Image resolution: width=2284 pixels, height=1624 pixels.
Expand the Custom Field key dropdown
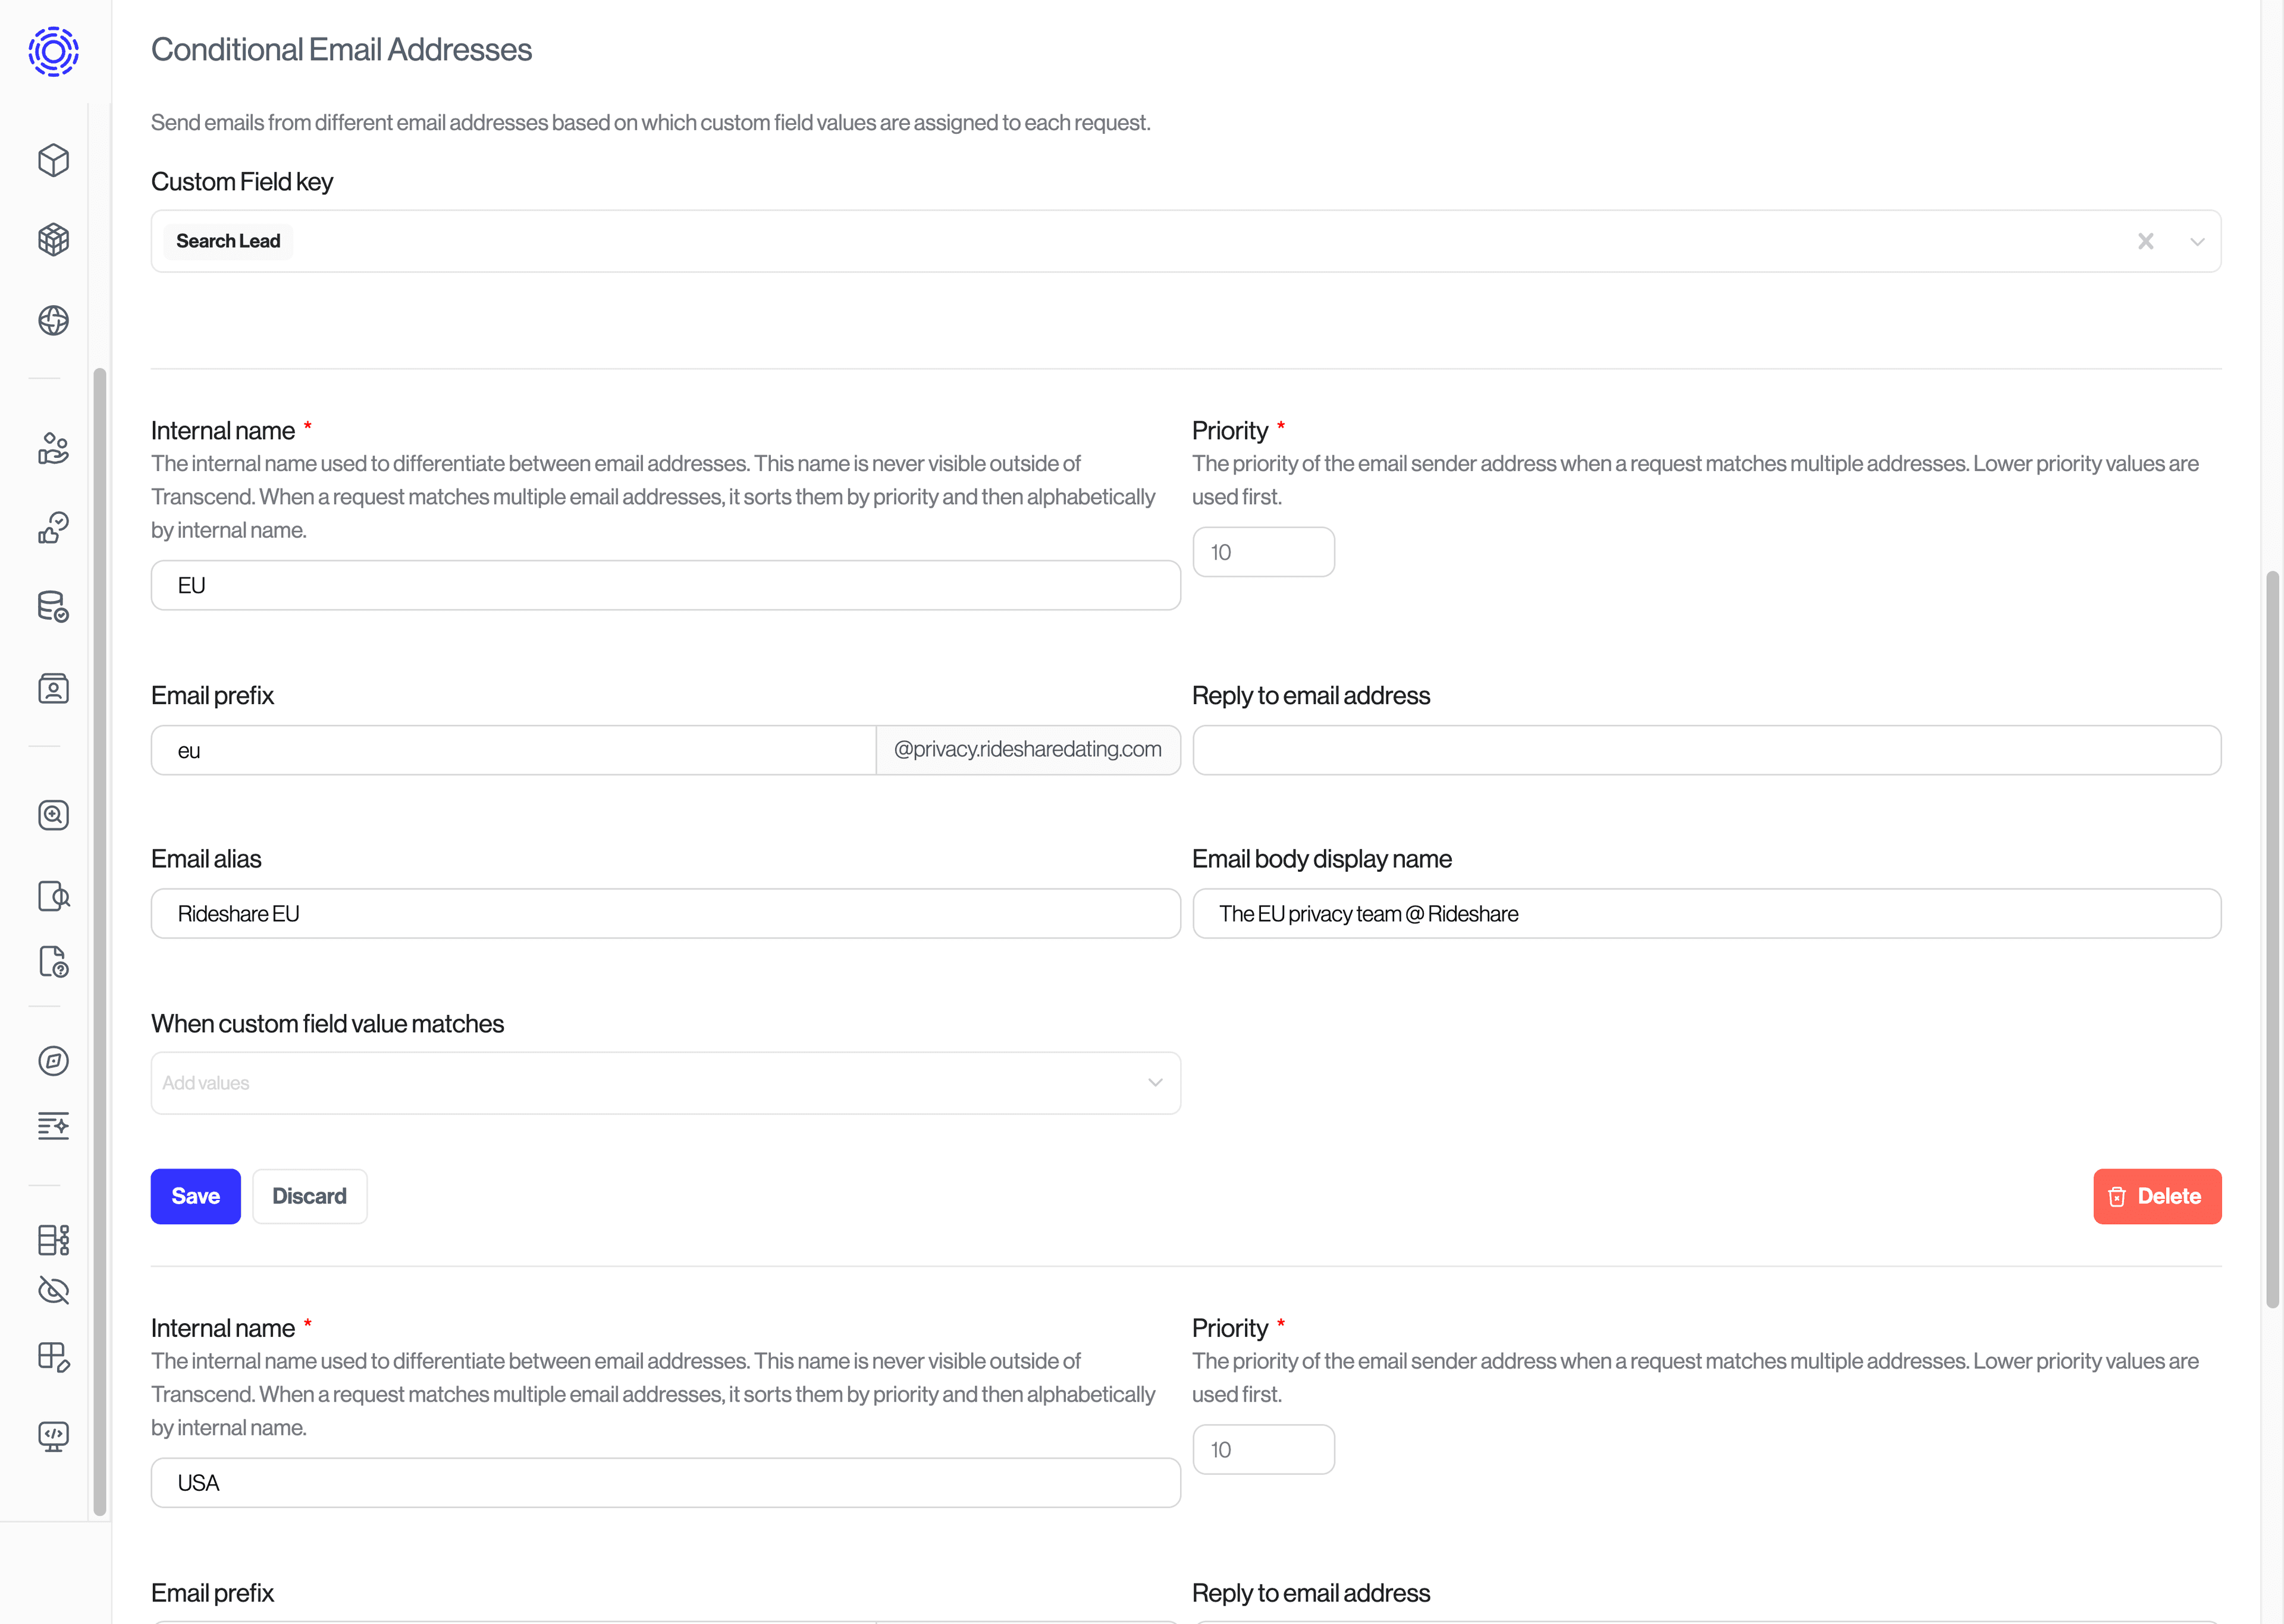(2197, 241)
